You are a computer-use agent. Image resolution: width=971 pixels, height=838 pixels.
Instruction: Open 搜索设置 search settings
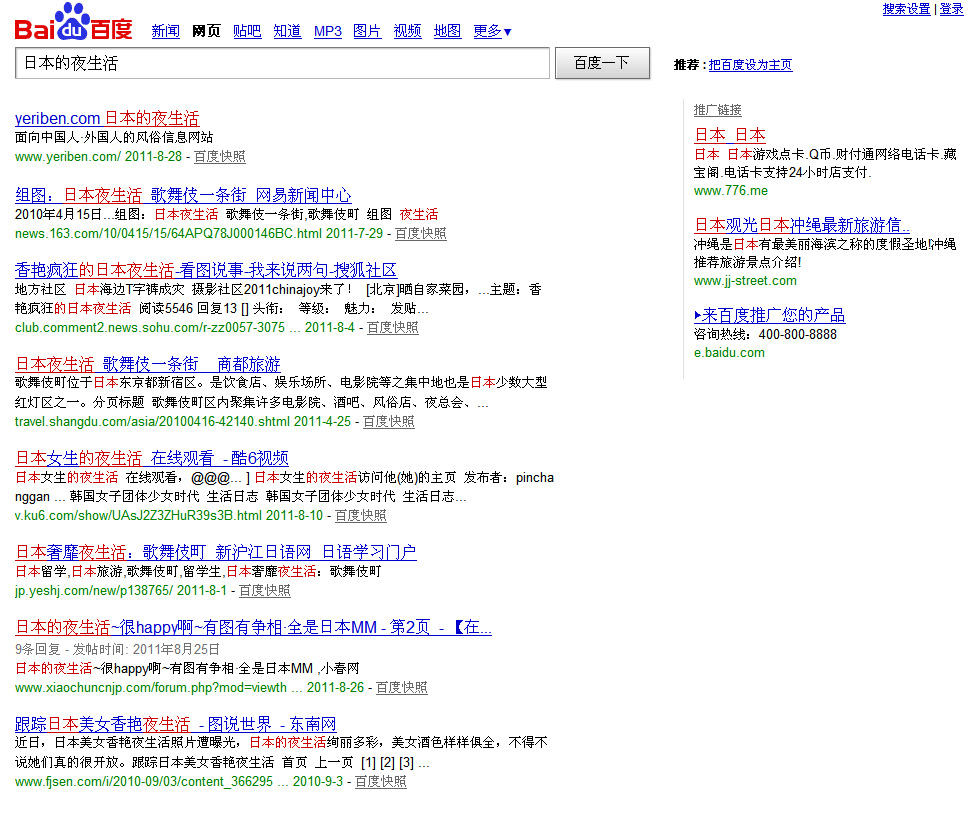click(x=906, y=9)
